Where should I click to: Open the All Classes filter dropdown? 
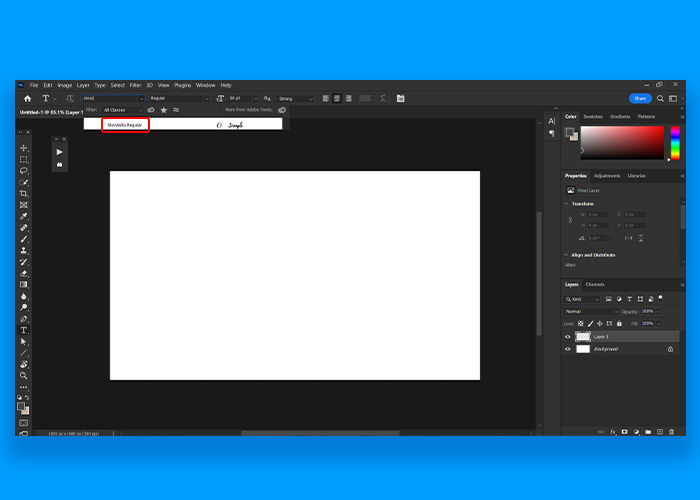point(122,110)
